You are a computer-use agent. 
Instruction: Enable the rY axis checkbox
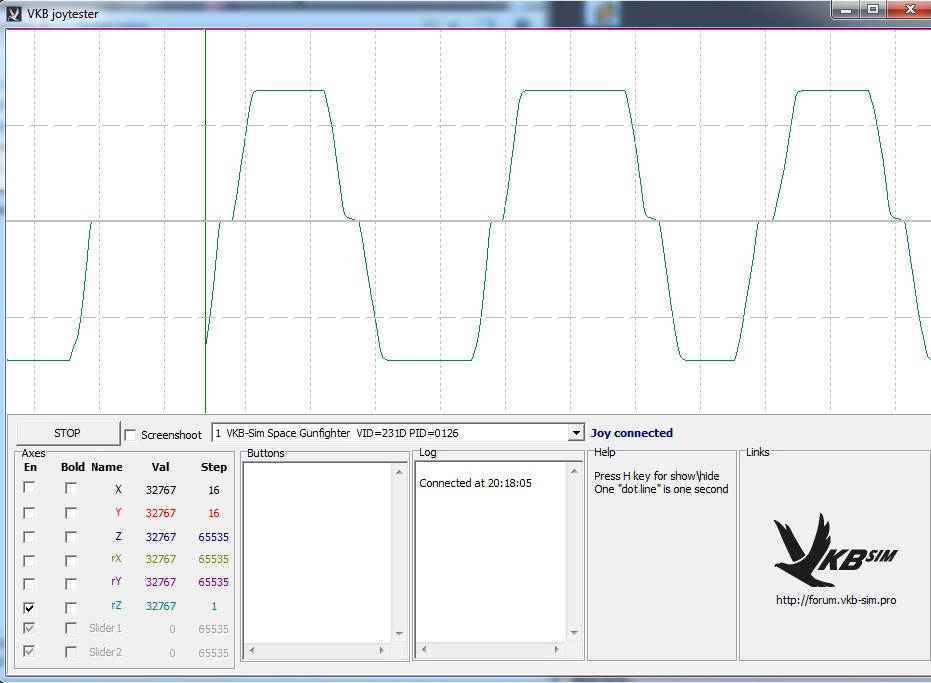click(28, 583)
